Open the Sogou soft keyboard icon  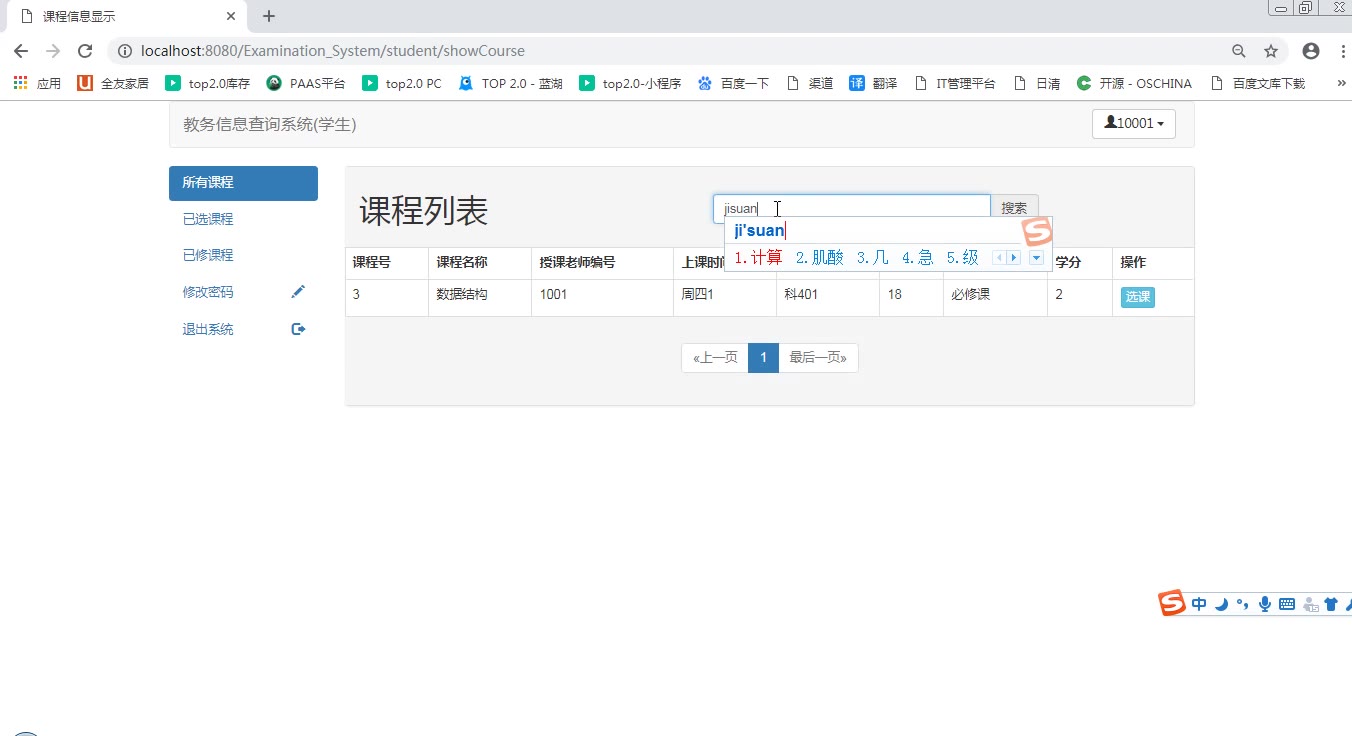point(1287,604)
